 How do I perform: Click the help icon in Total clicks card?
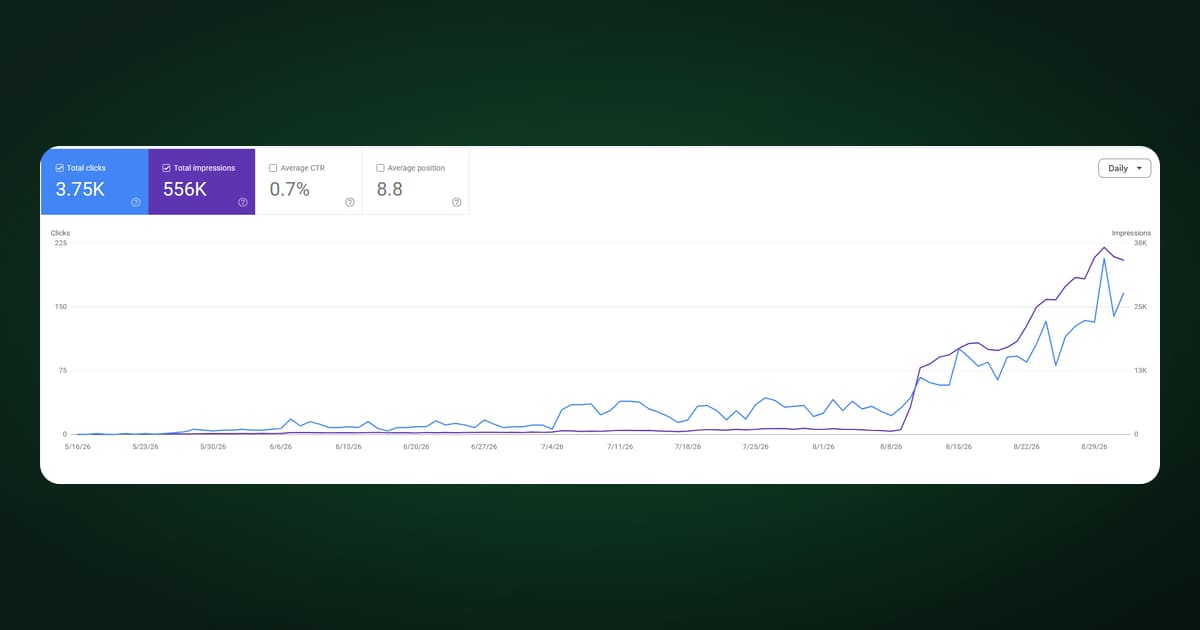click(136, 202)
